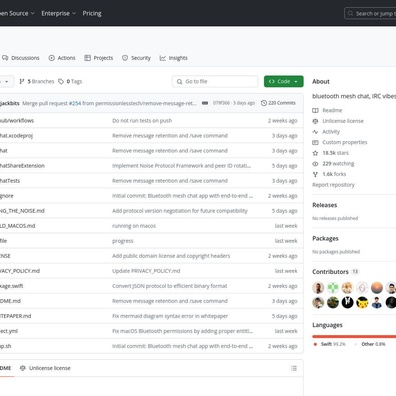The image size is (396, 396).
Task: View the 229 watching link
Action: point(338,164)
